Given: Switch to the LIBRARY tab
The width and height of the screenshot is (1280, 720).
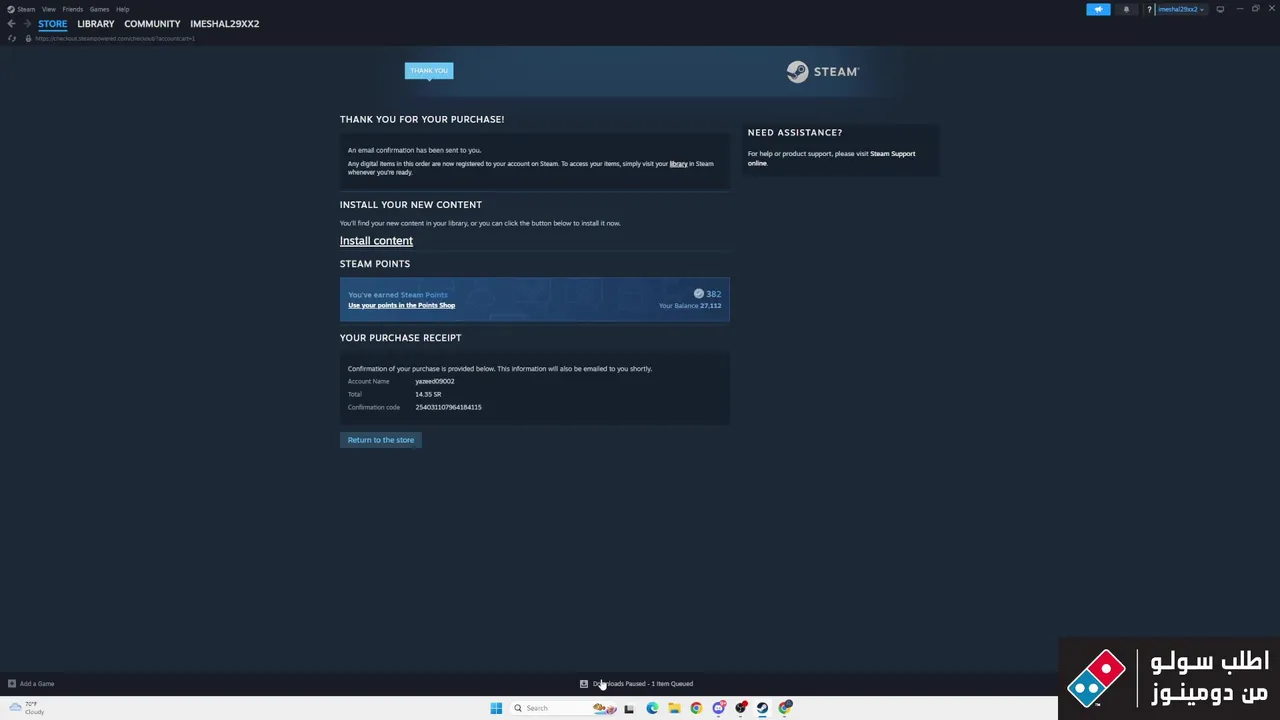Looking at the screenshot, I should 96,24.
